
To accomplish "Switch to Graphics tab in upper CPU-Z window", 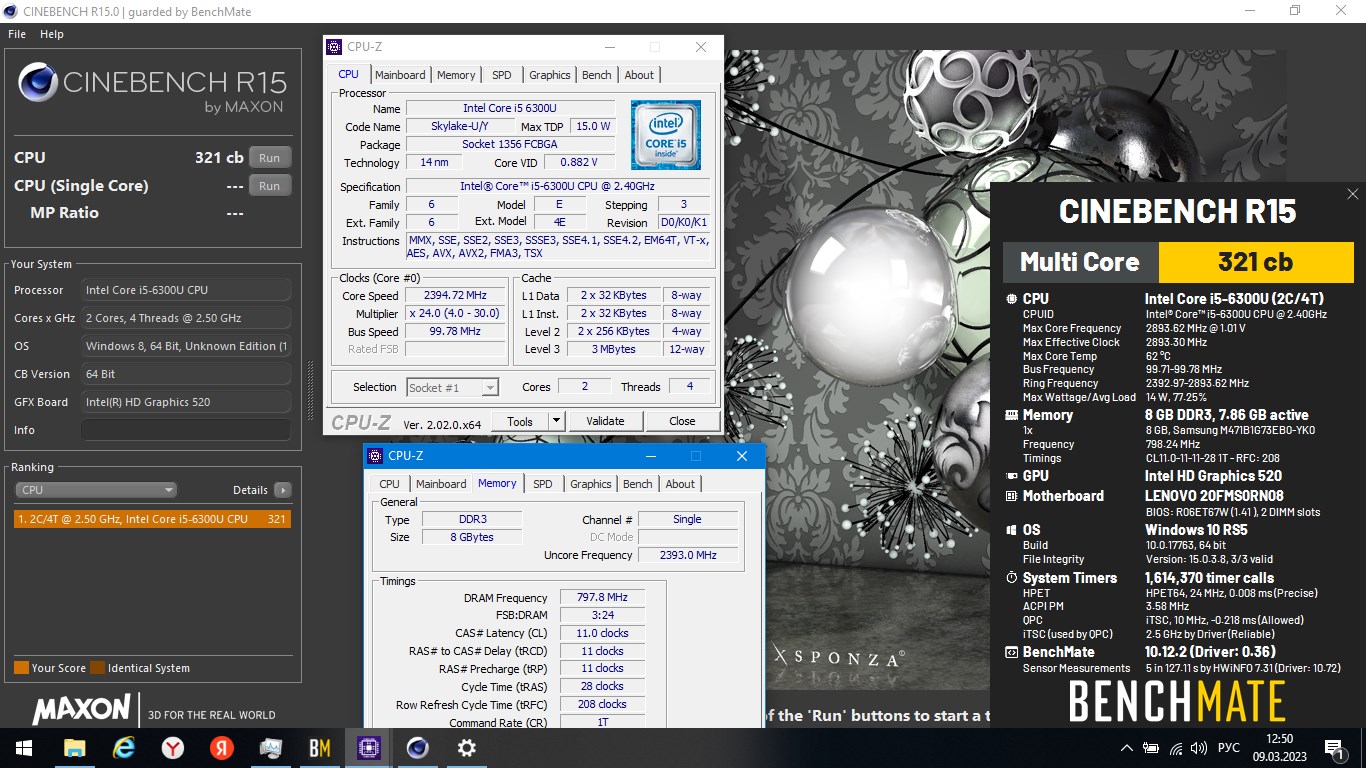I will 550,75.
